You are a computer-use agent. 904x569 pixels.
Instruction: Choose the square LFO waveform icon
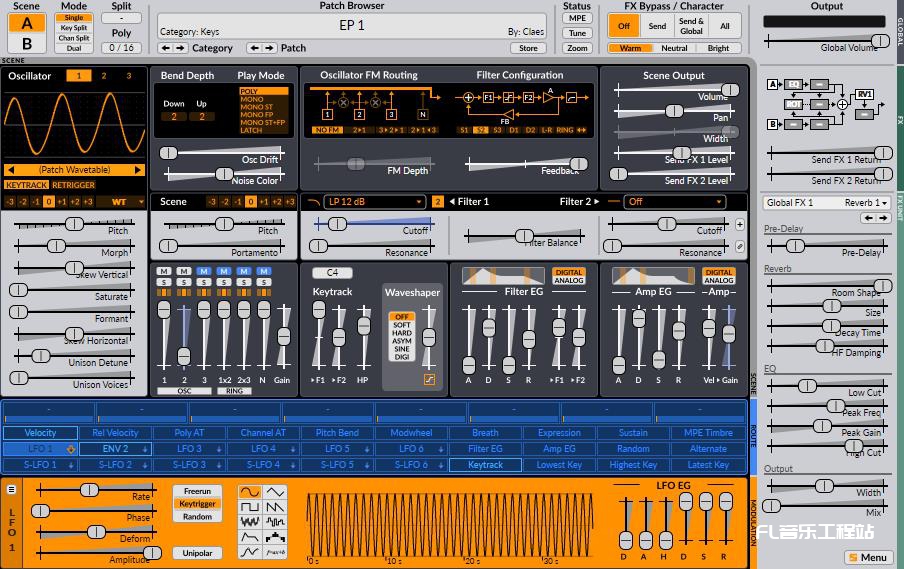(x=249, y=508)
